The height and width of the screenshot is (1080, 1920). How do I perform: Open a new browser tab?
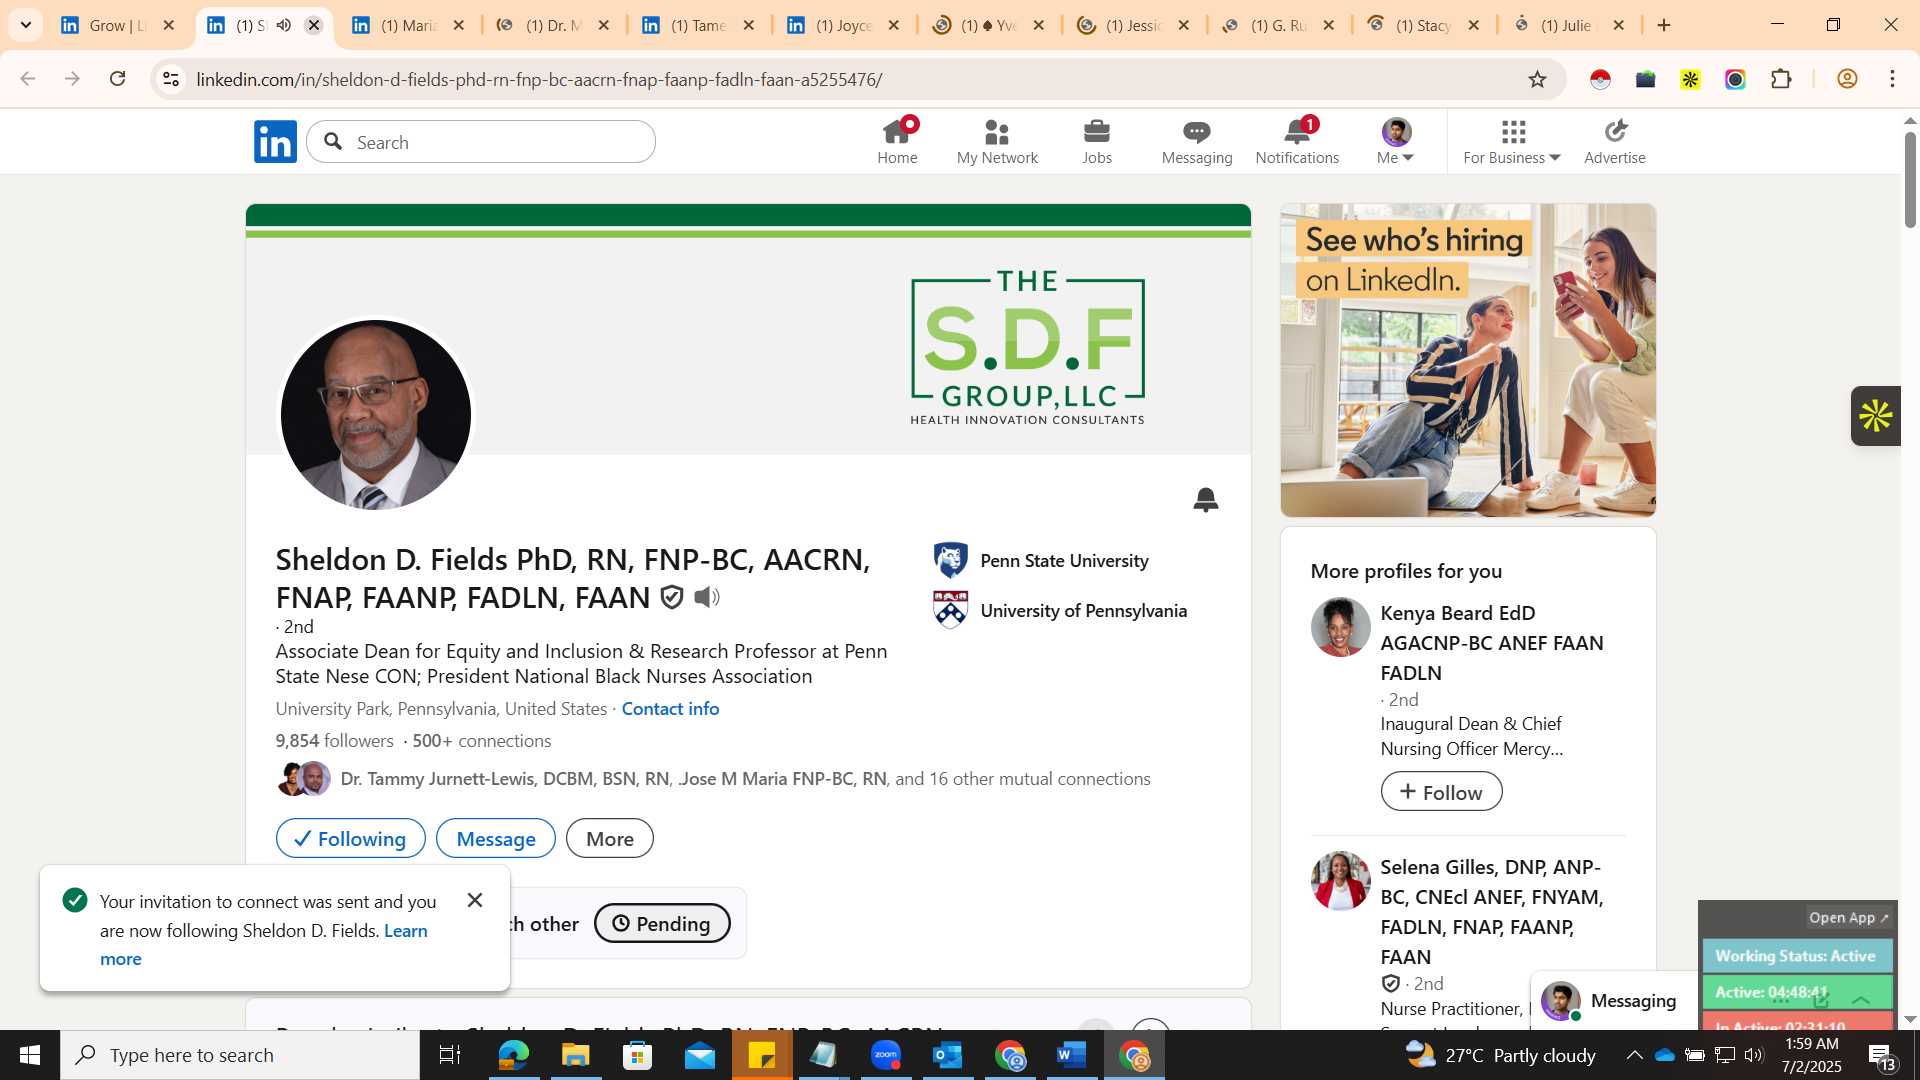[1664, 25]
